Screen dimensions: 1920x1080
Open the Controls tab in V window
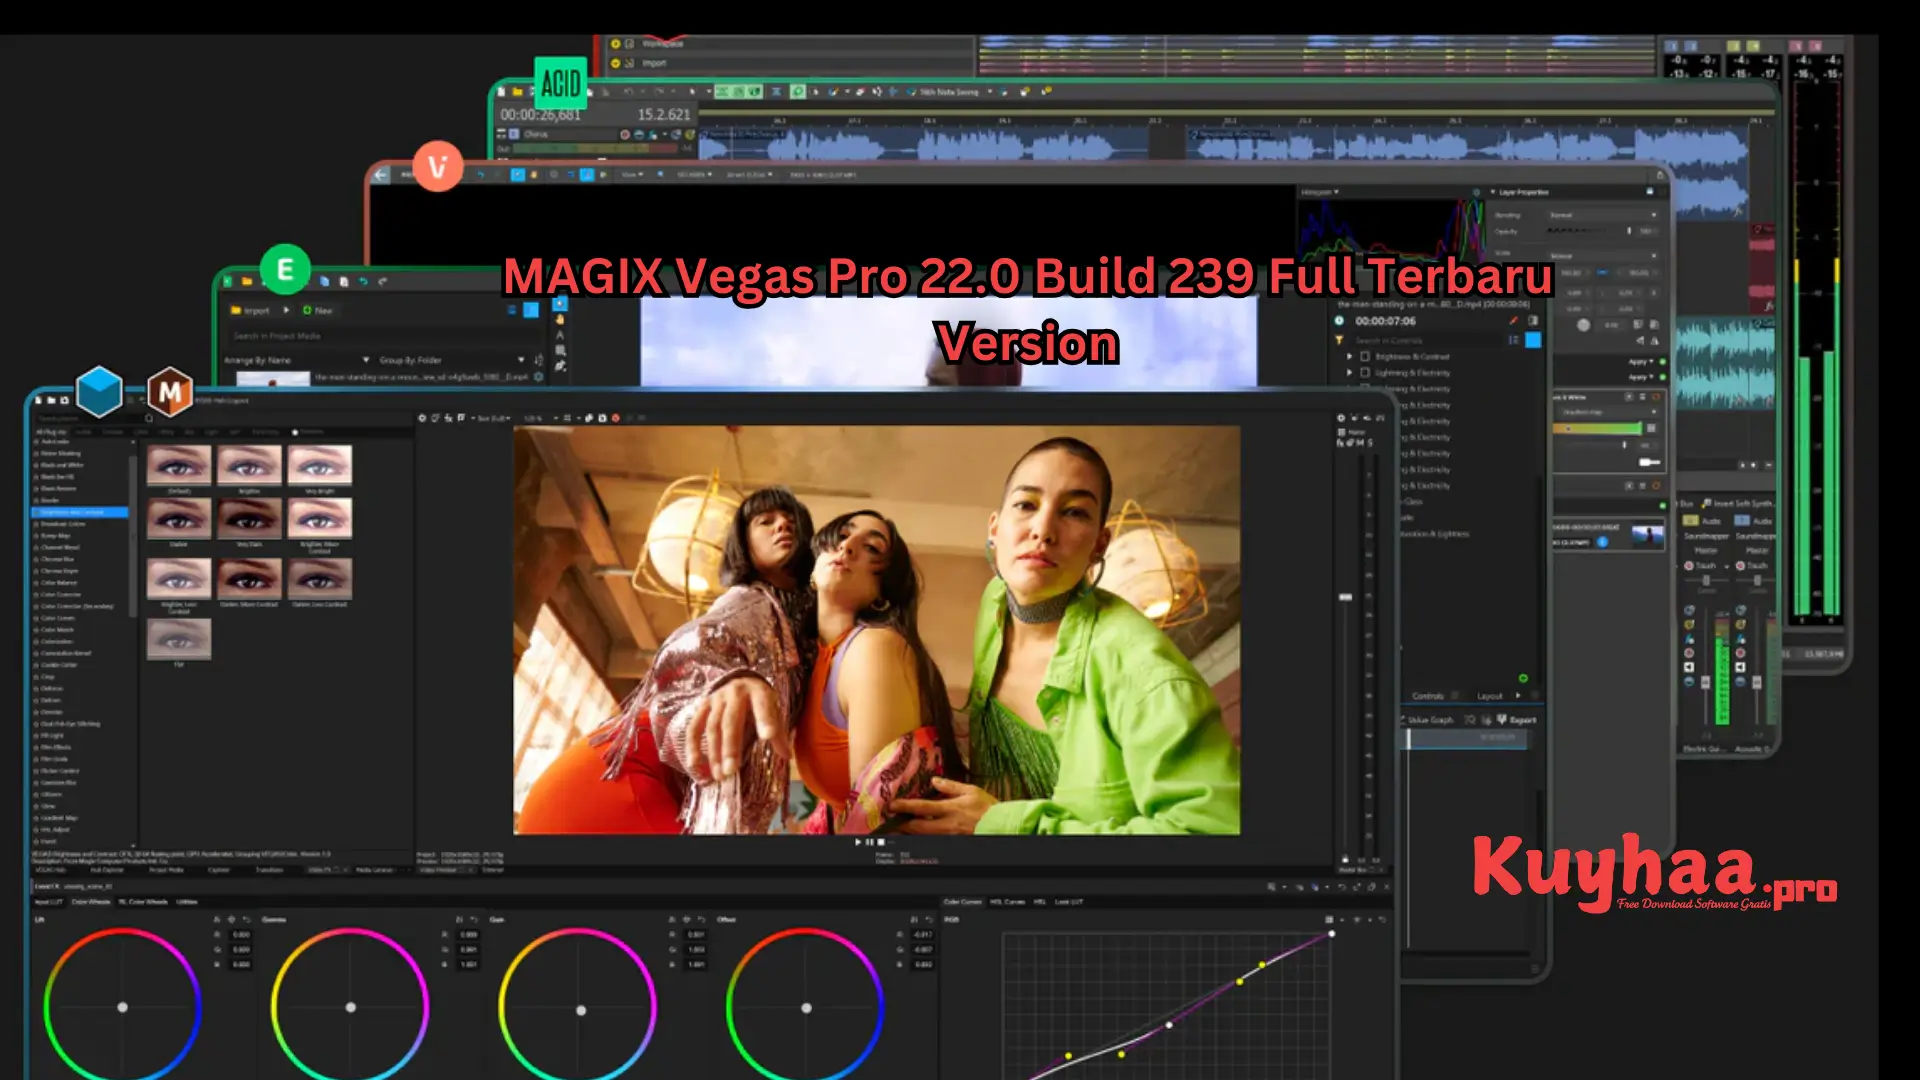click(1428, 695)
